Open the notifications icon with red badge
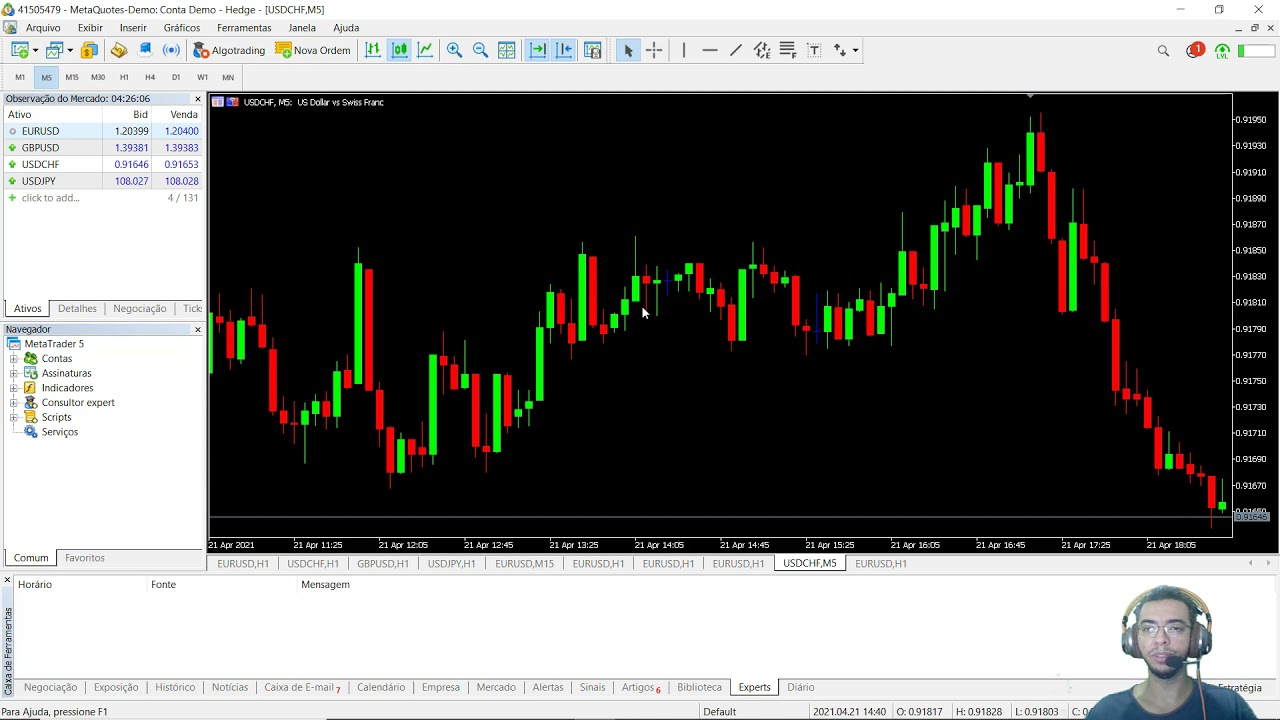This screenshot has height=720, width=1280. coord(1195,50)
